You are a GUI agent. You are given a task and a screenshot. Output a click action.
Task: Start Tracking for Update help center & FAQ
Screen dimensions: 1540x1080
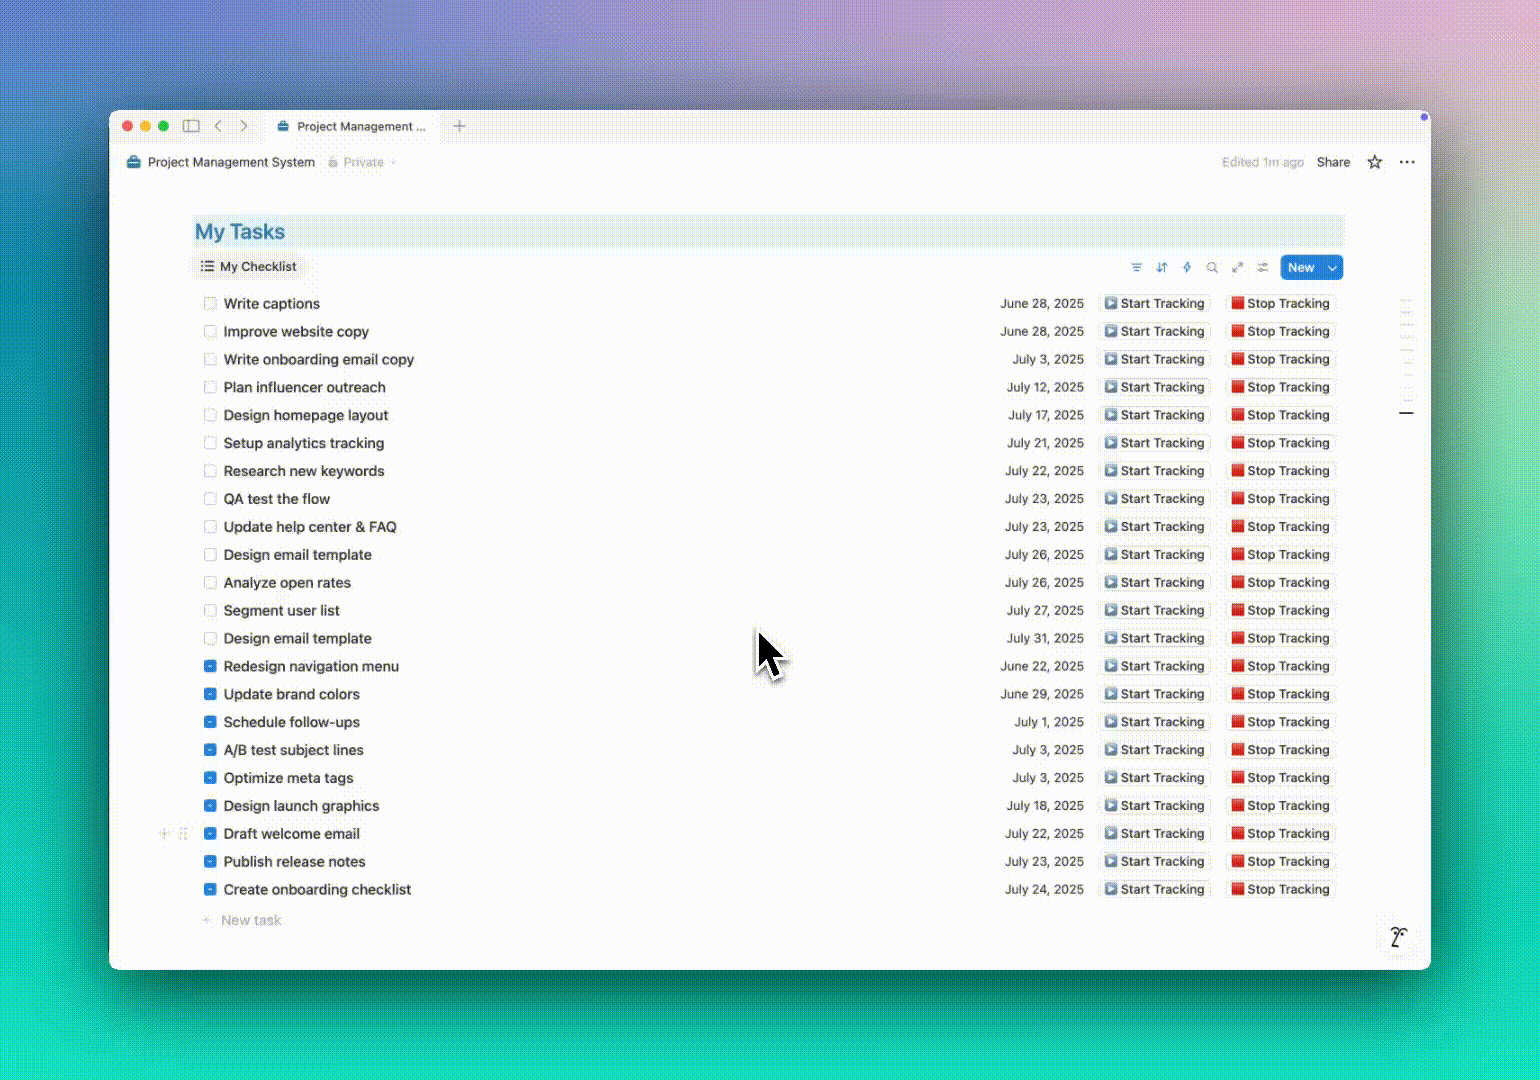pyautogui.click(x=1154, y=527)
